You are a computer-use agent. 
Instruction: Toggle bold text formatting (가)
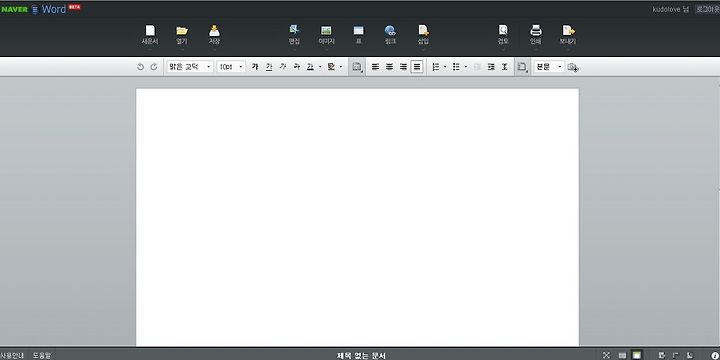(255, 67)
